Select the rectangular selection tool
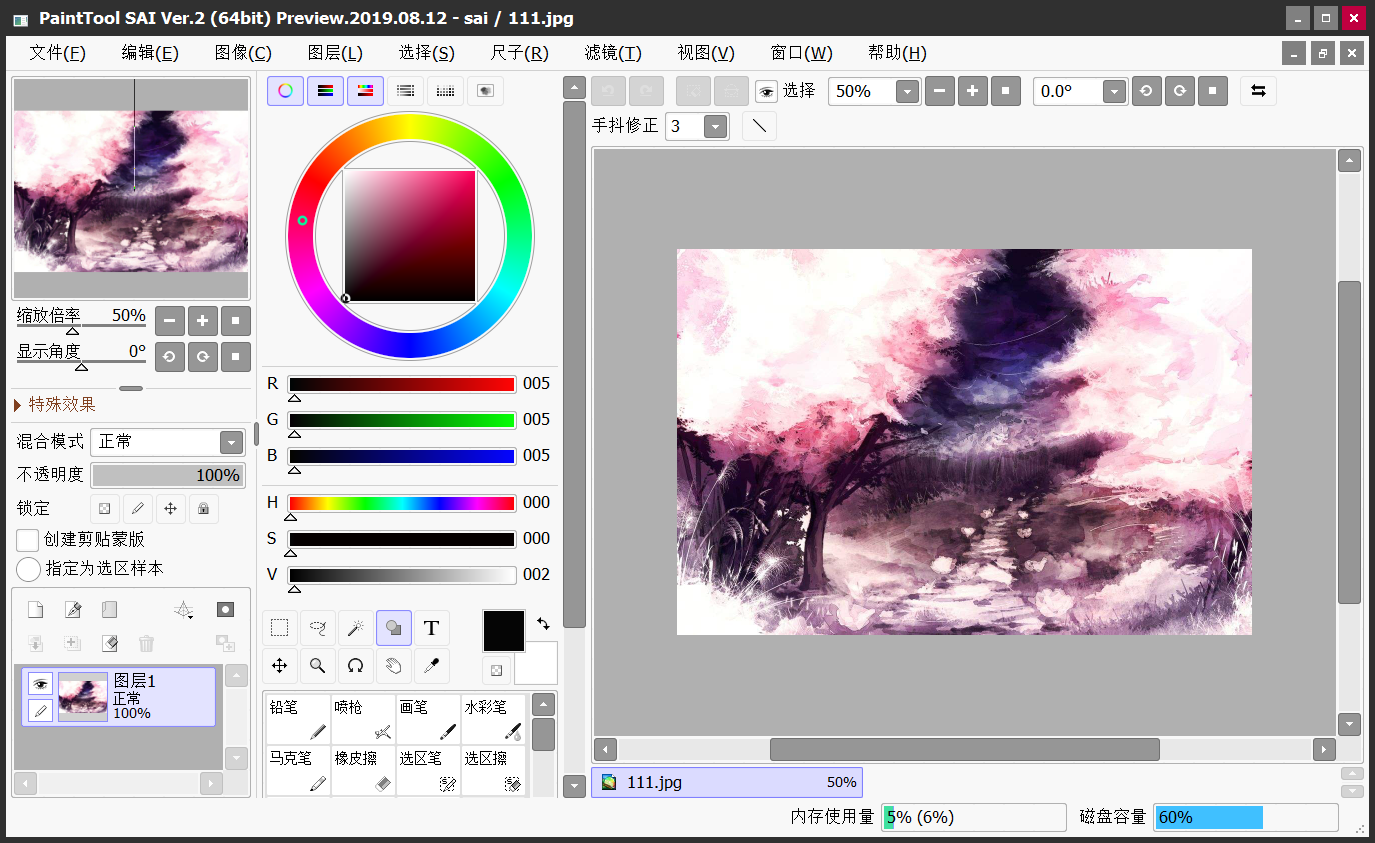 point(280,628)
